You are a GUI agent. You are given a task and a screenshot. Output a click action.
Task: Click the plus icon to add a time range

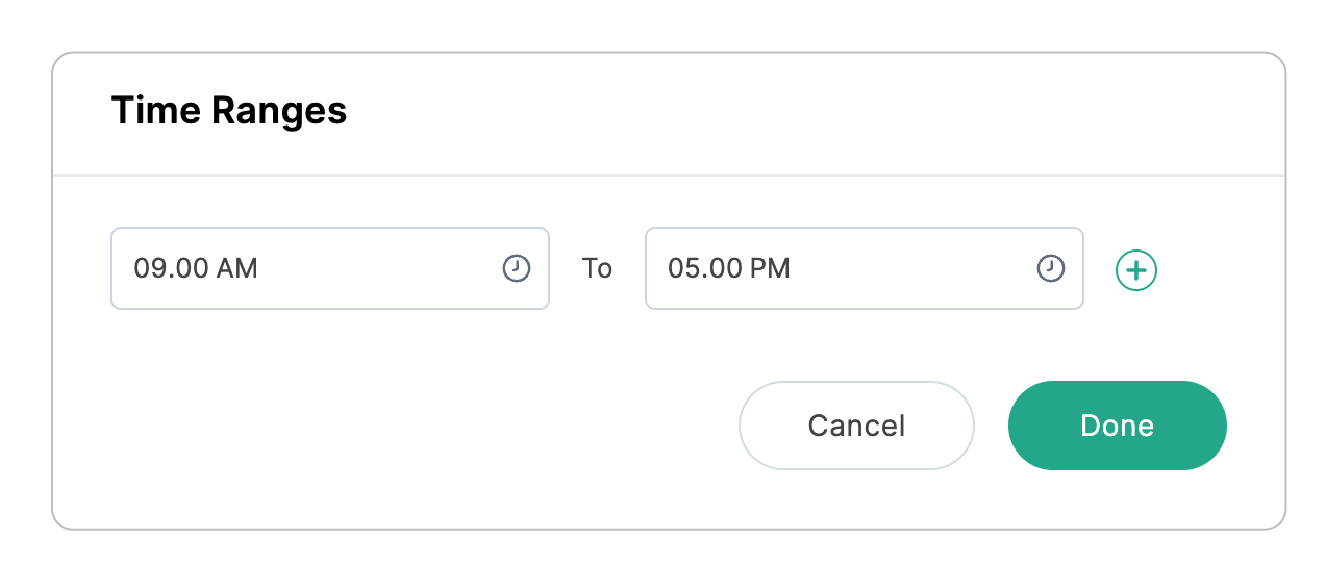pyautogui.click(x=1135, y=269)
